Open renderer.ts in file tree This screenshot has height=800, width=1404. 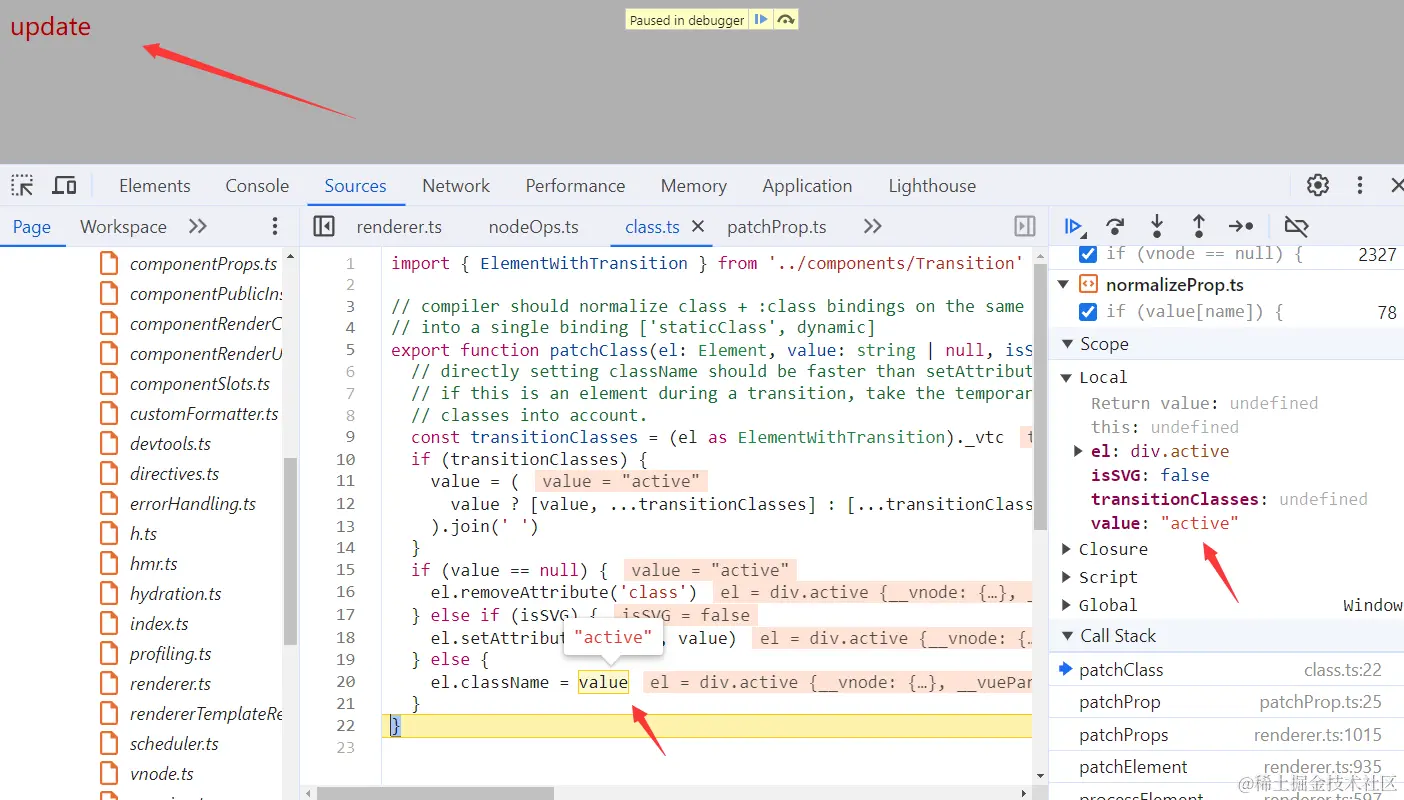pyautogui.click(x=170, y=684)
